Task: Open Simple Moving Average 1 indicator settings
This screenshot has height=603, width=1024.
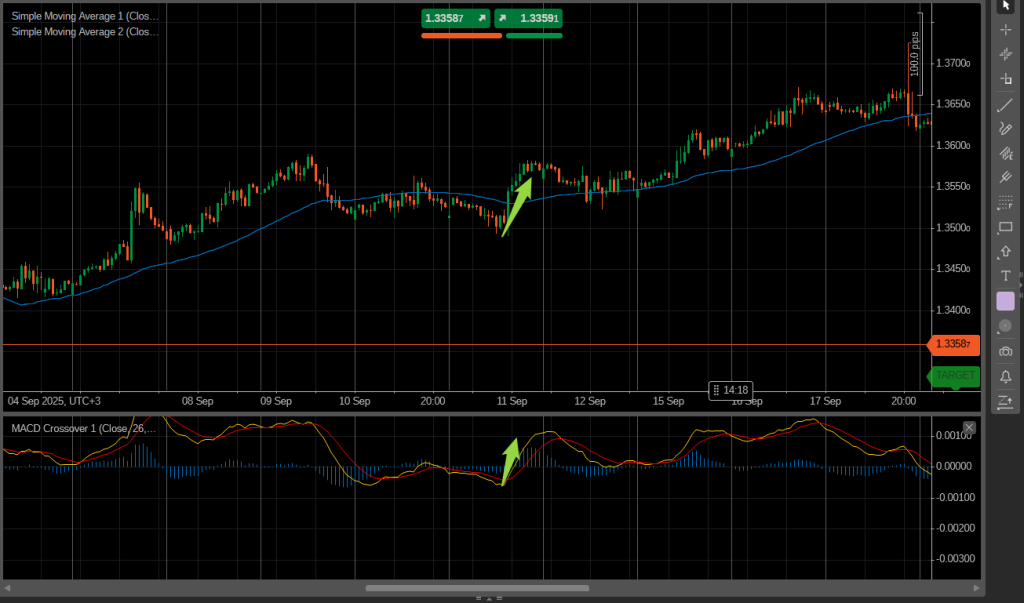Action: [x=85, y=16]
